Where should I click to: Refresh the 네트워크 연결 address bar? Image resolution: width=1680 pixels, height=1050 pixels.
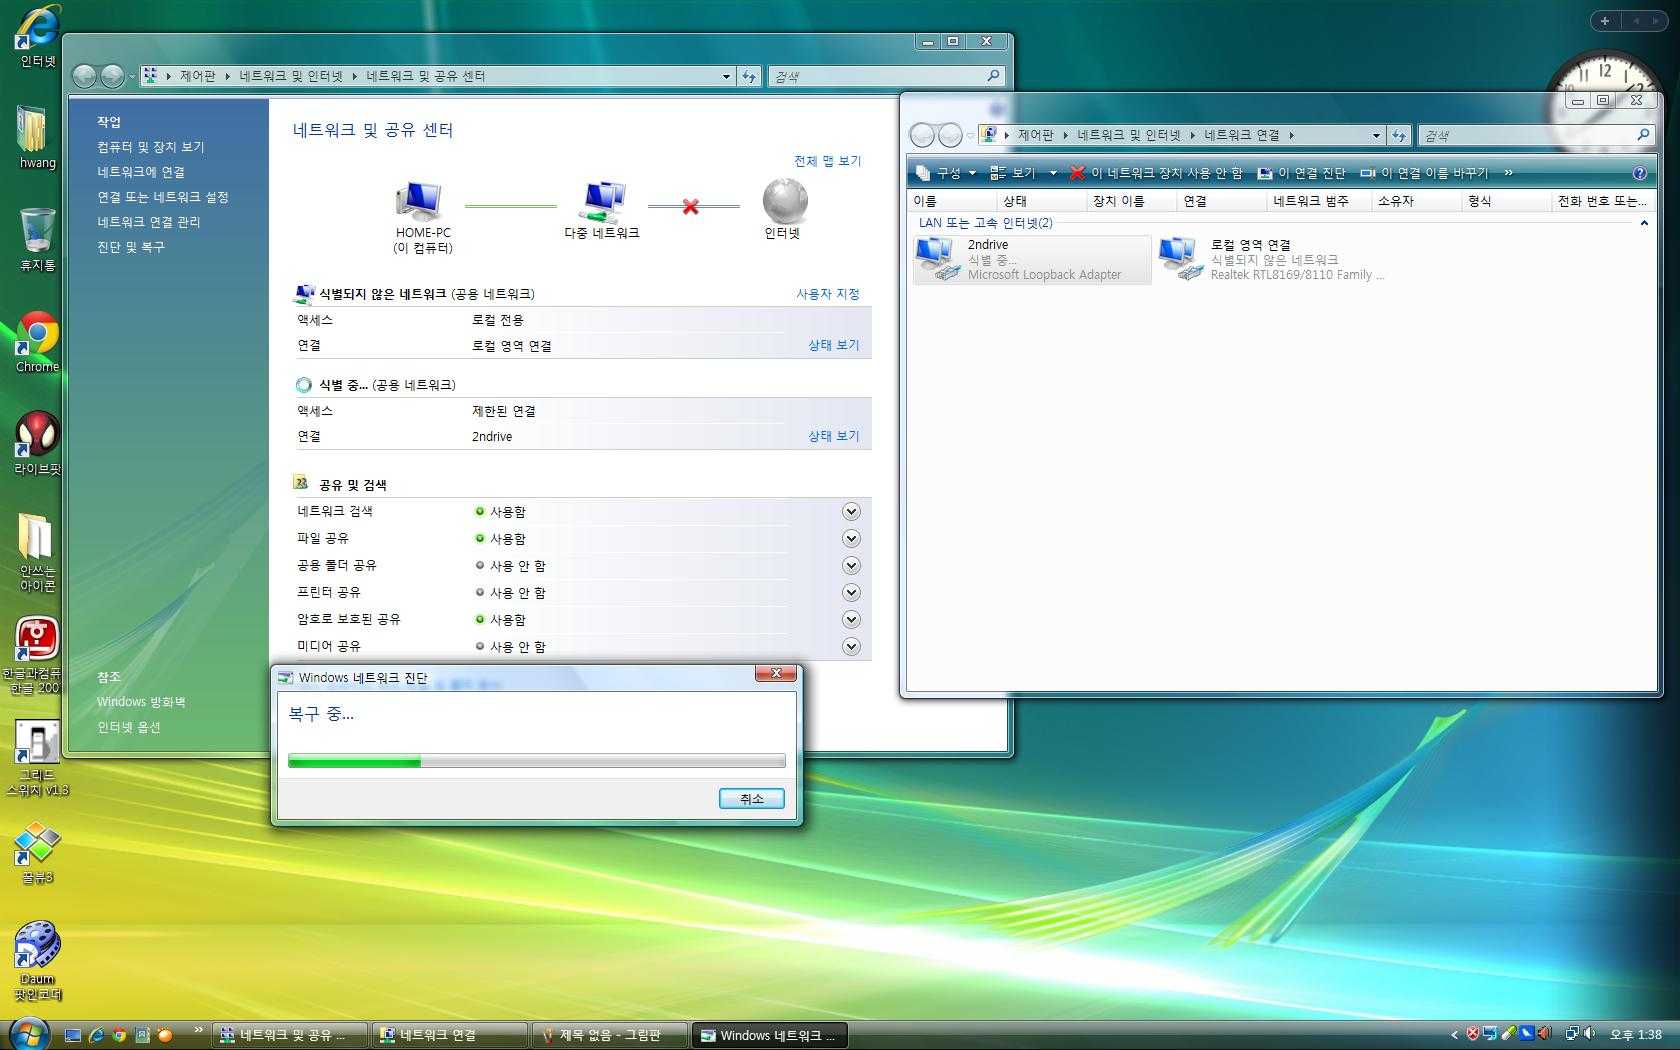[x=1398, y=135]
